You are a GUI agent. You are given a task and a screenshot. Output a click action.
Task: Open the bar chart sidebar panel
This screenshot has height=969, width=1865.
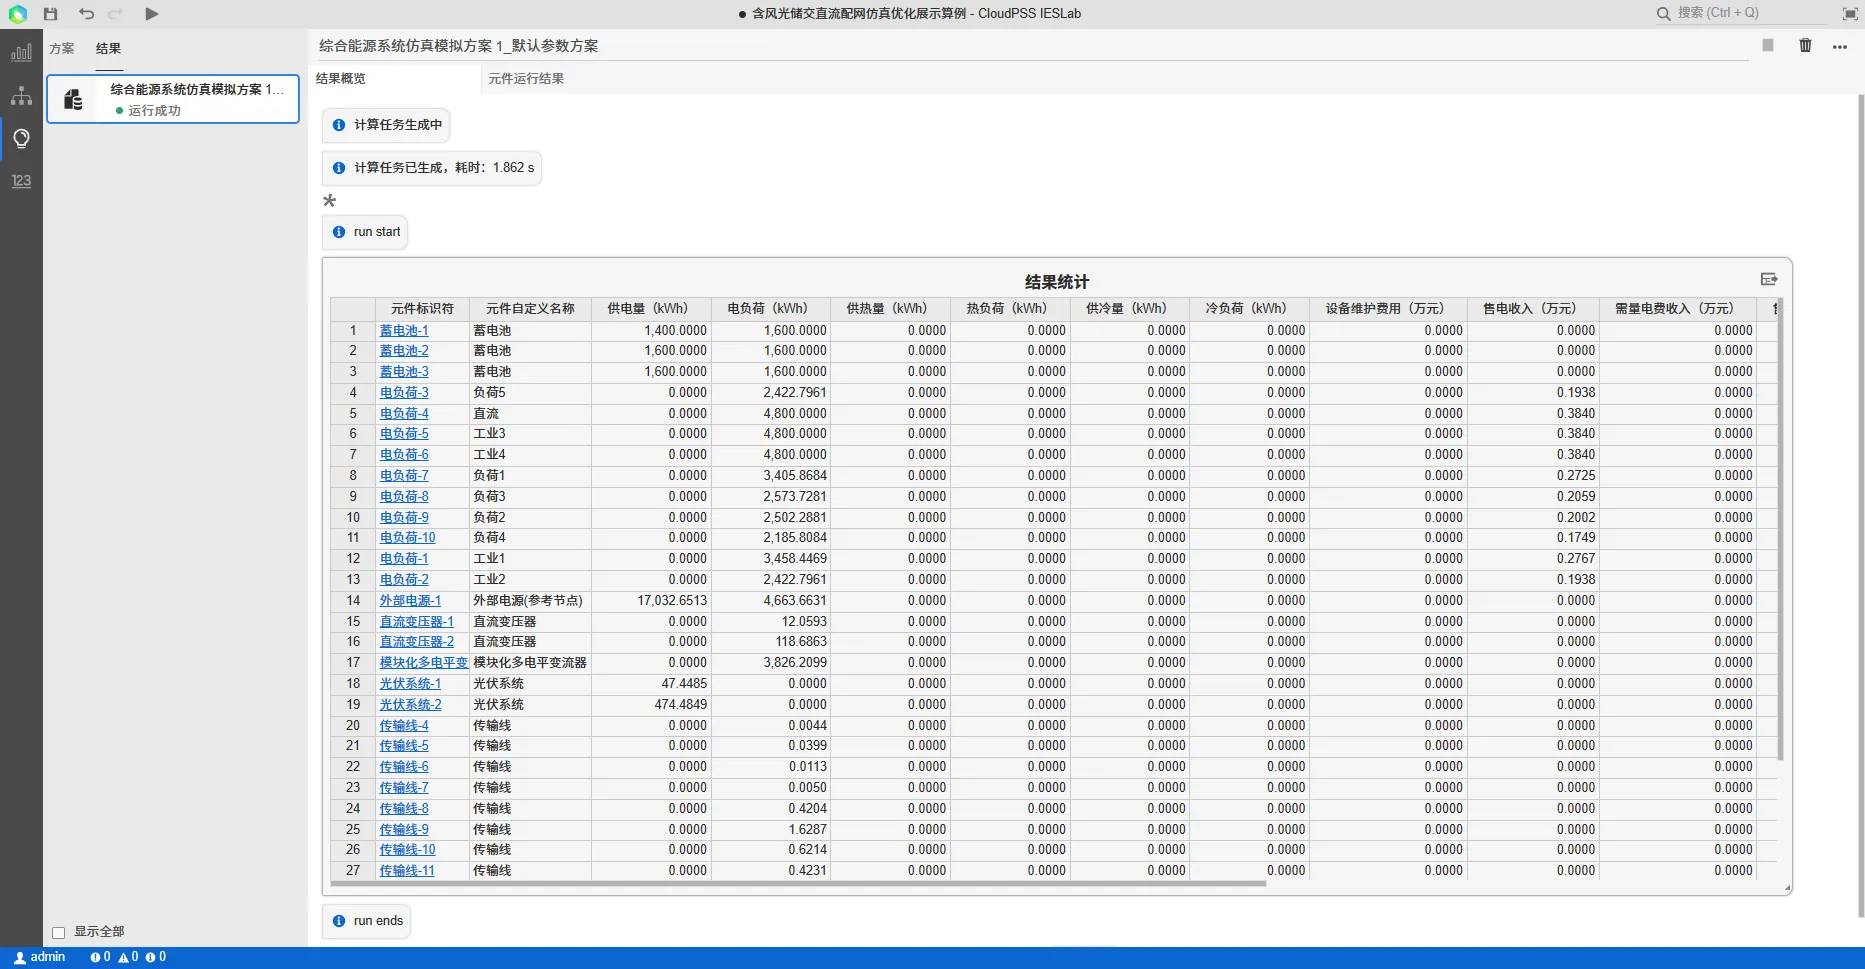click(x=21, y=52)
